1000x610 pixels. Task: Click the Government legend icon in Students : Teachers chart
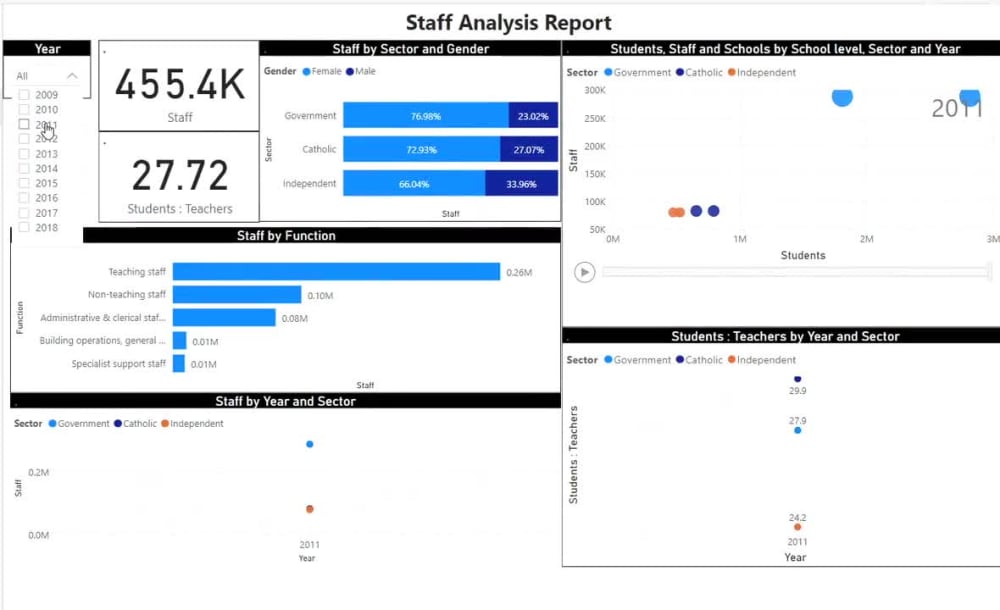608,359
